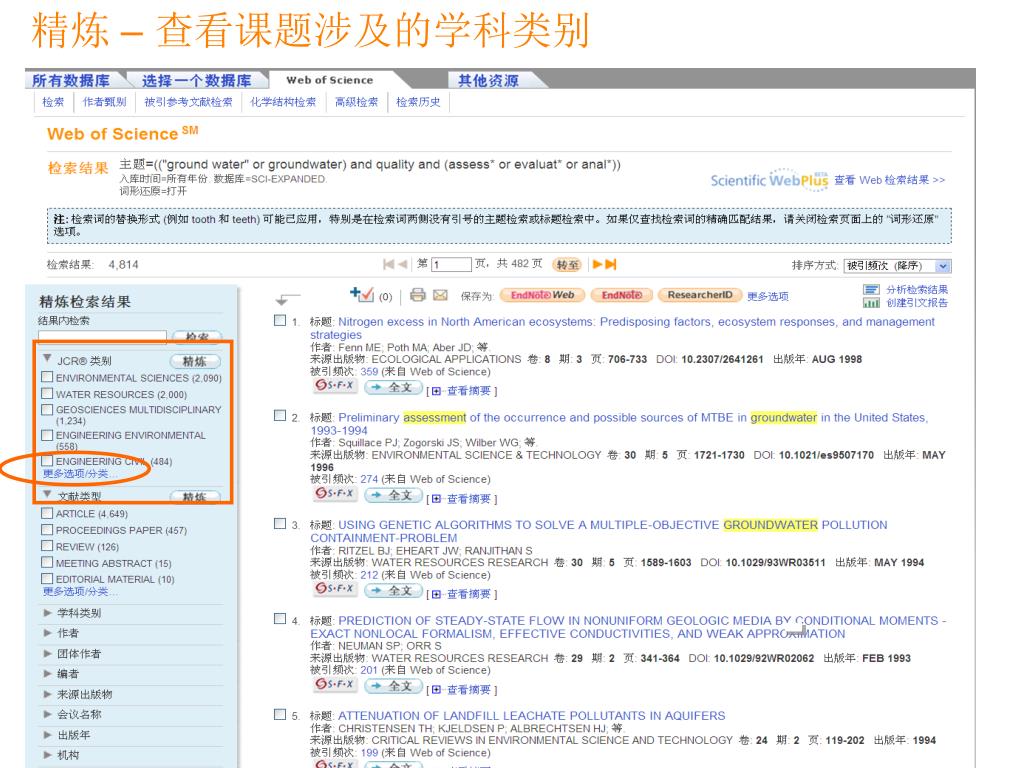Click 精炼 button next to JCR 类别
Image resolution: width=1024 pixels, height=768 pixels.
[x=195, y=361]
